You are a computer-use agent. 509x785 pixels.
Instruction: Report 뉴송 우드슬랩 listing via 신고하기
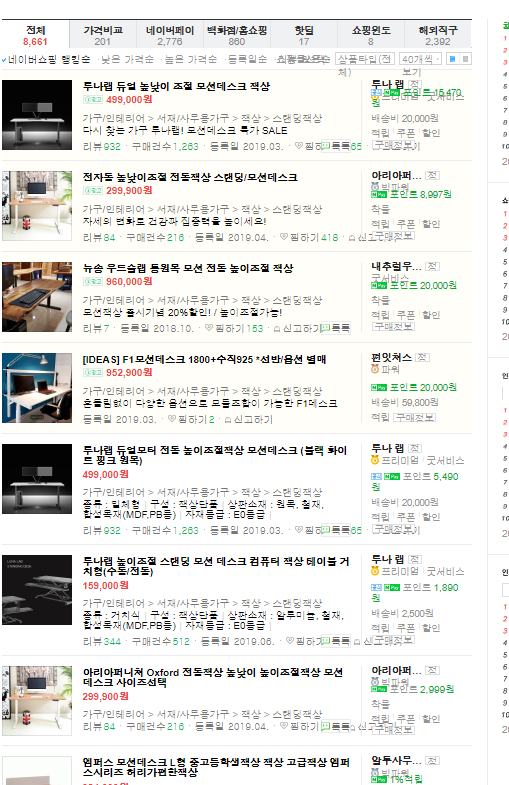point(296,328)
